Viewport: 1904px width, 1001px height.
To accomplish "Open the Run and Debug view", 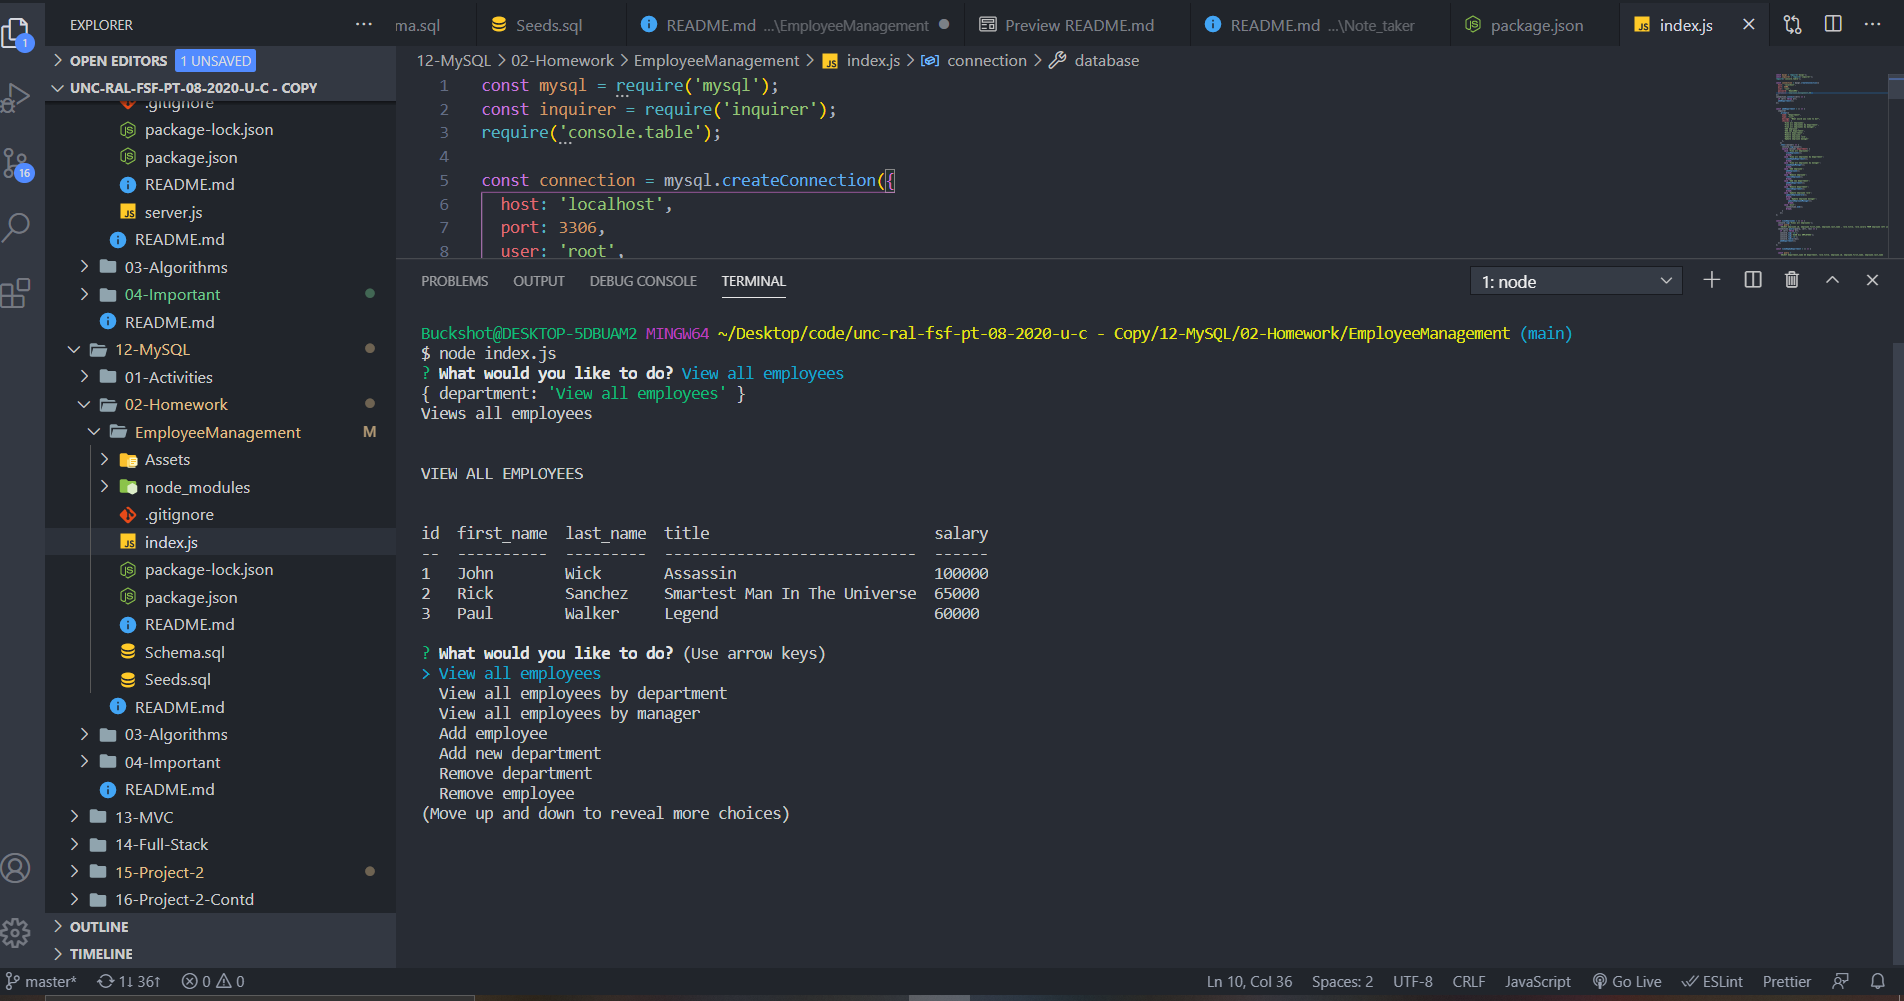I will point(17,98).
